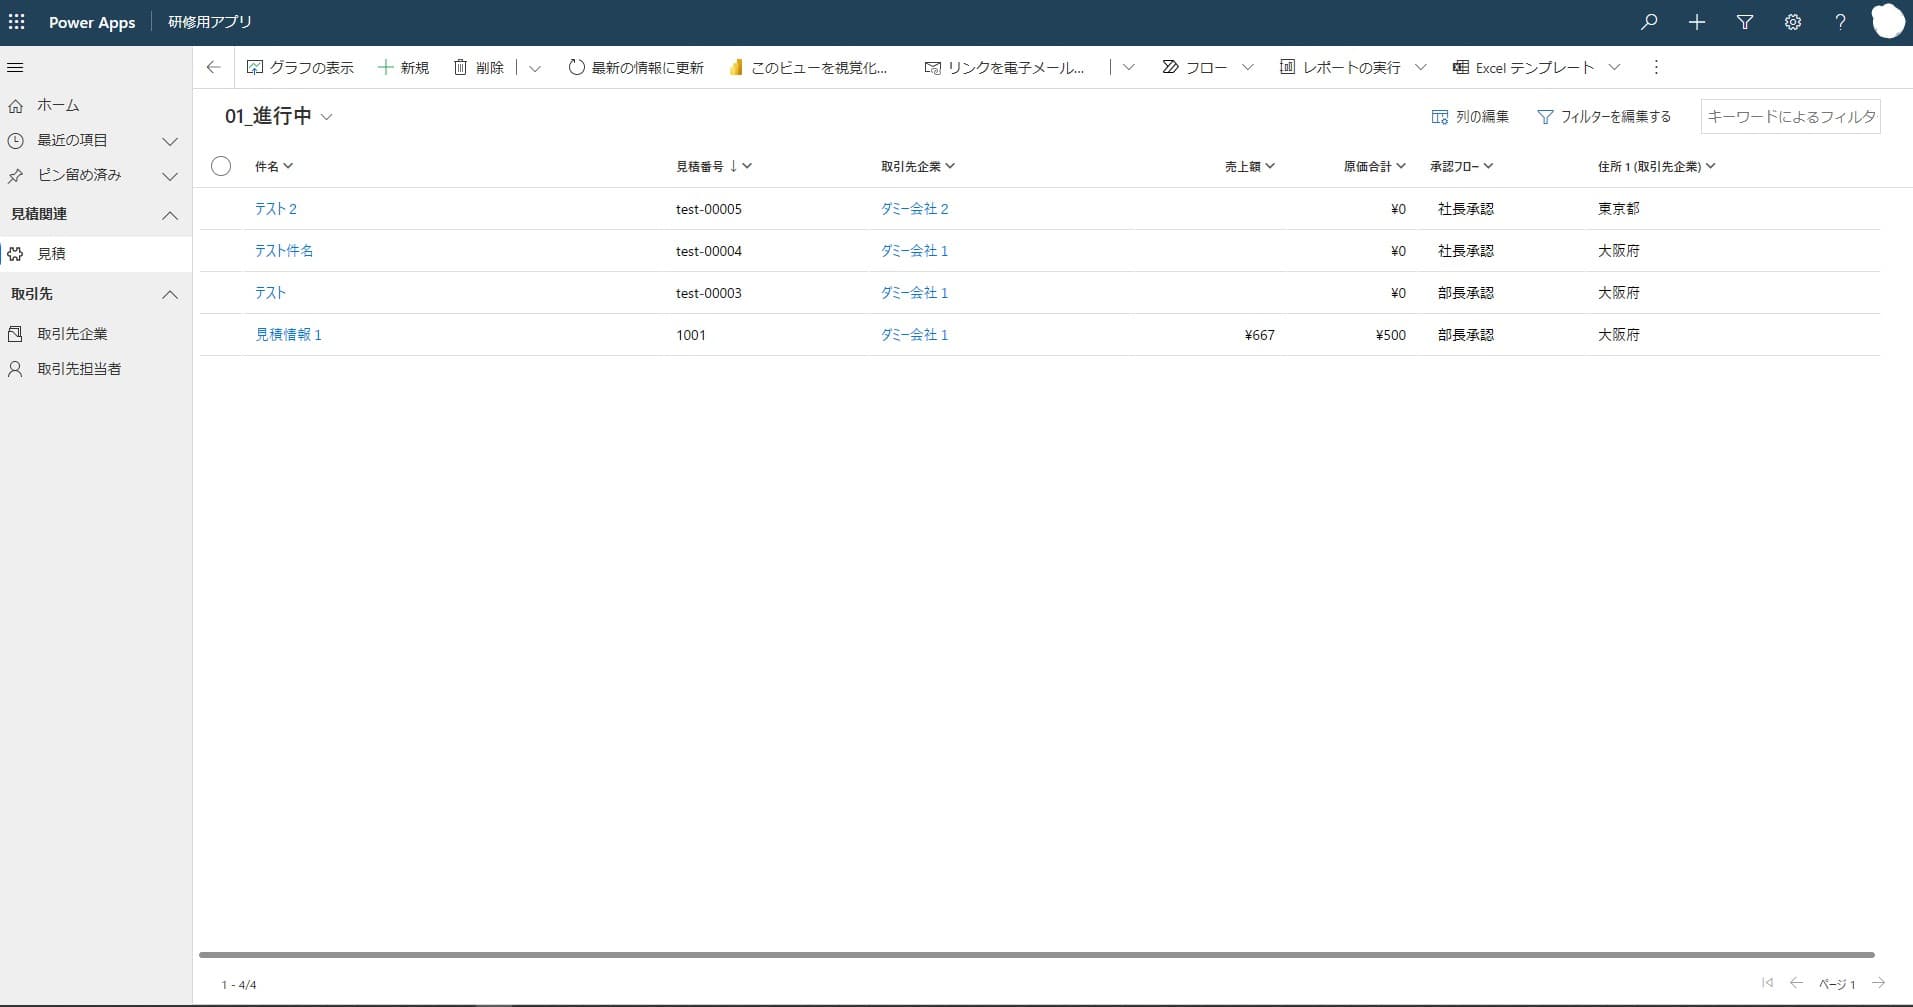Click レポートの実行 toolbar button
The width and height of the screenshot is (1913, 1007).
1341,67
